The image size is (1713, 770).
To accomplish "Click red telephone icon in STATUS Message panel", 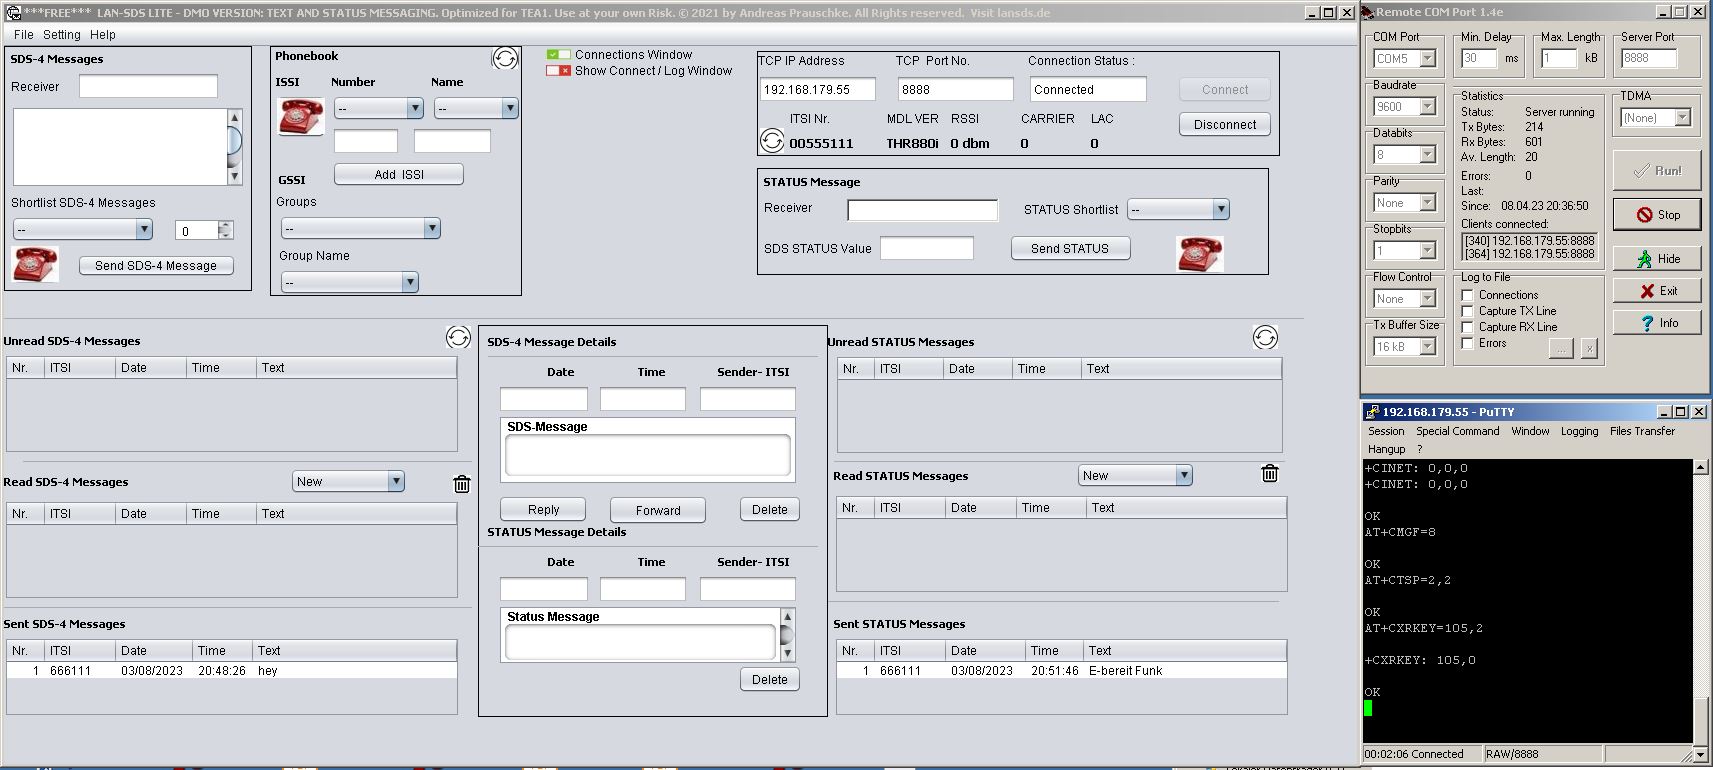I will click(1200, 253).
